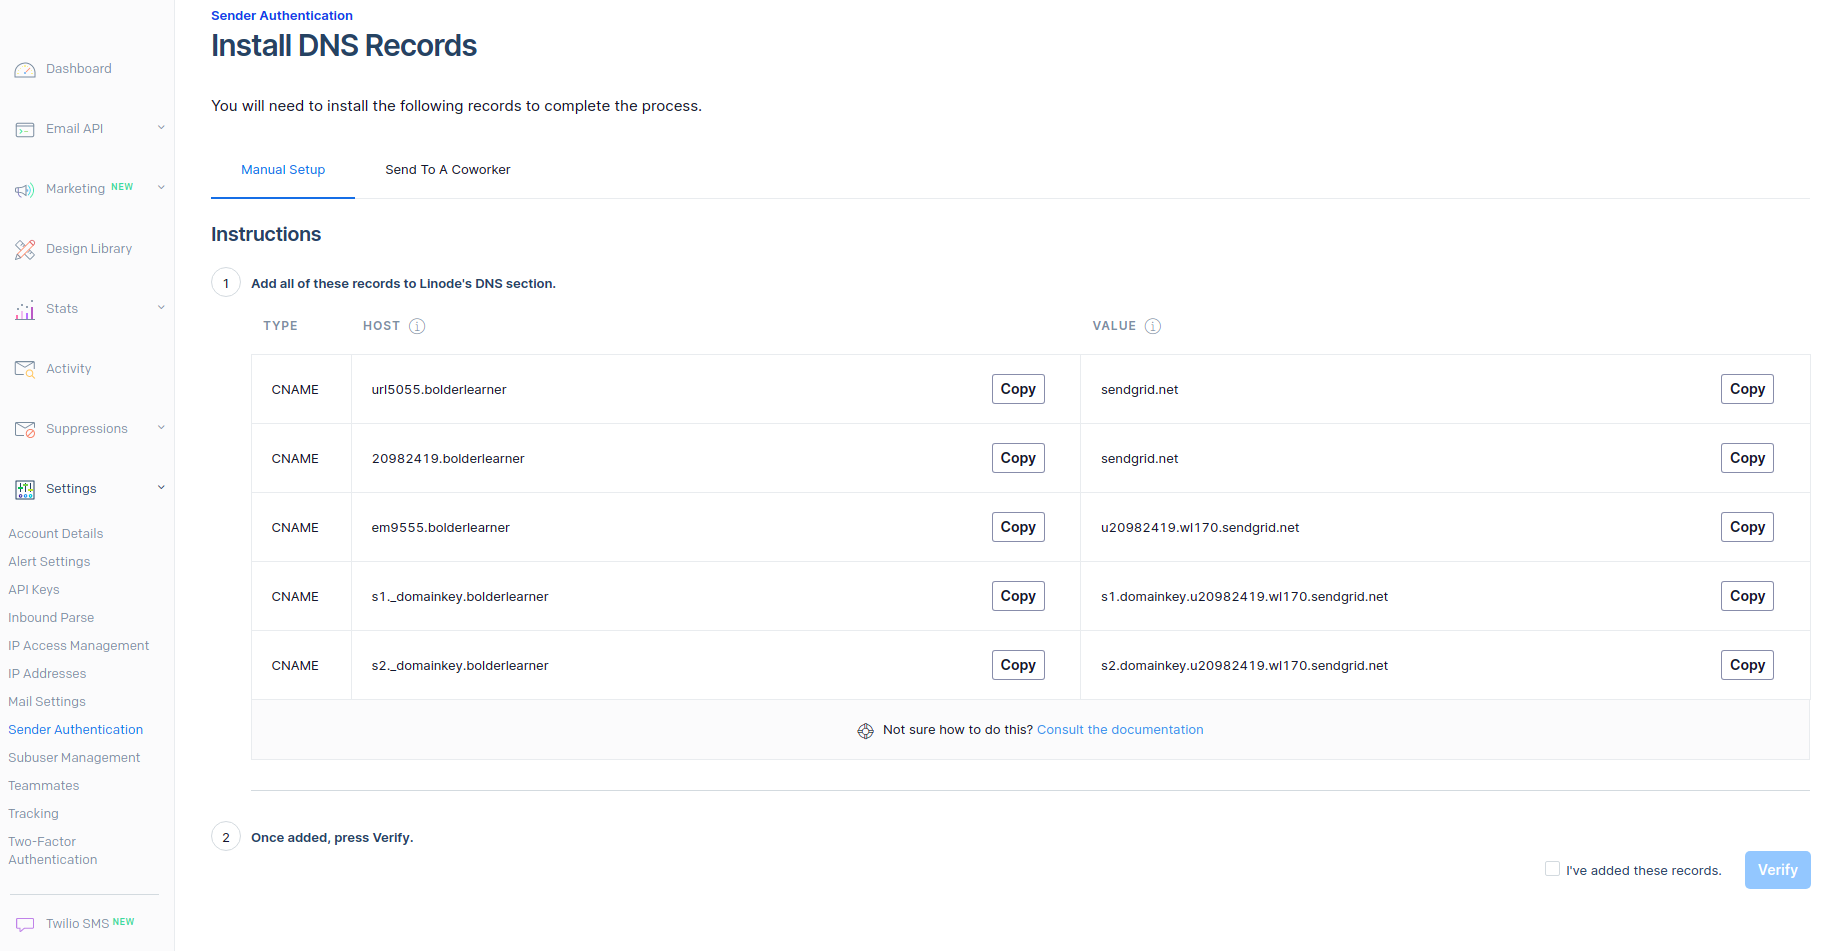
Task: Open IP Access Management page
Action: tap(78, 646)
